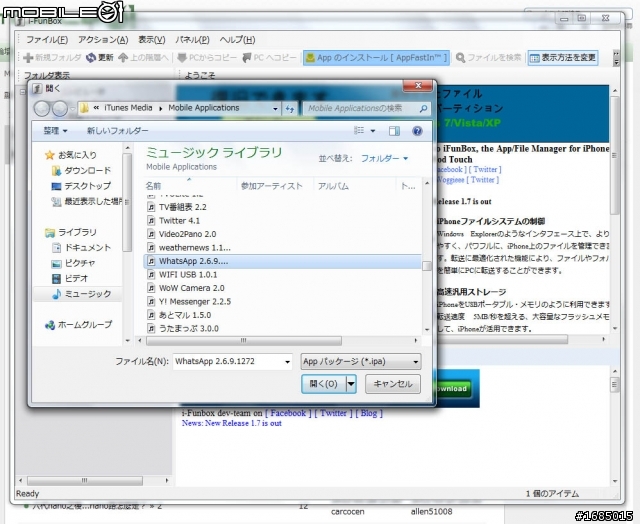
Task: Select ダウンロード in the navigation pane
Action: [x=81, y=171]
